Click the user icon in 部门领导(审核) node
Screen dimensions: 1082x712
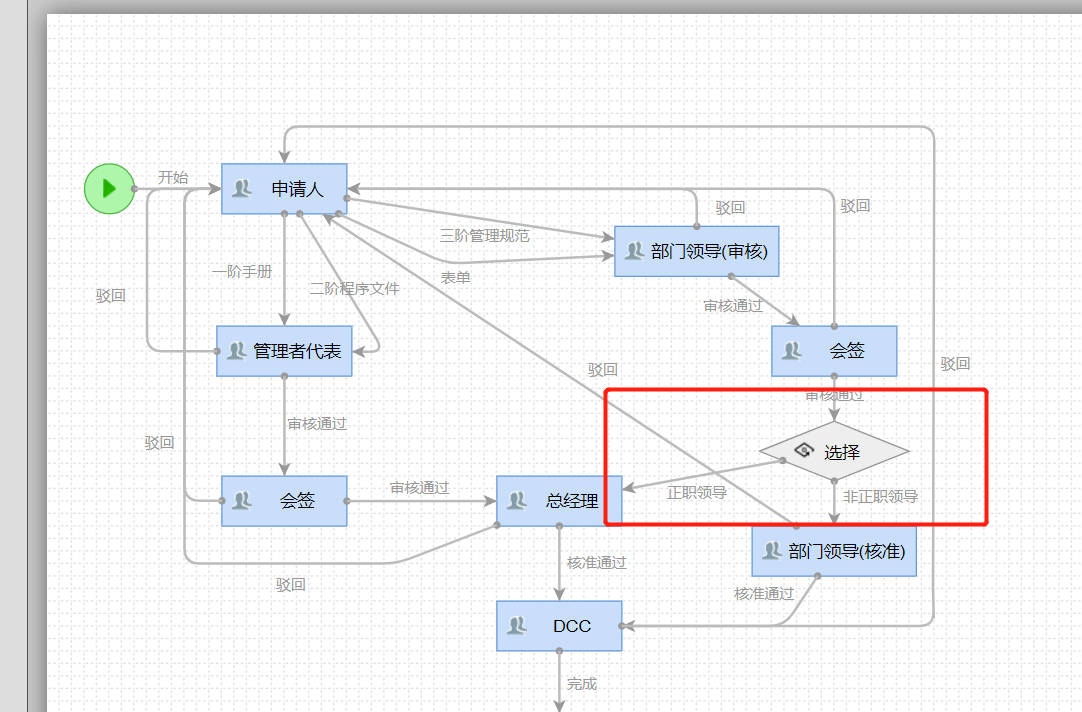[634, 251]
